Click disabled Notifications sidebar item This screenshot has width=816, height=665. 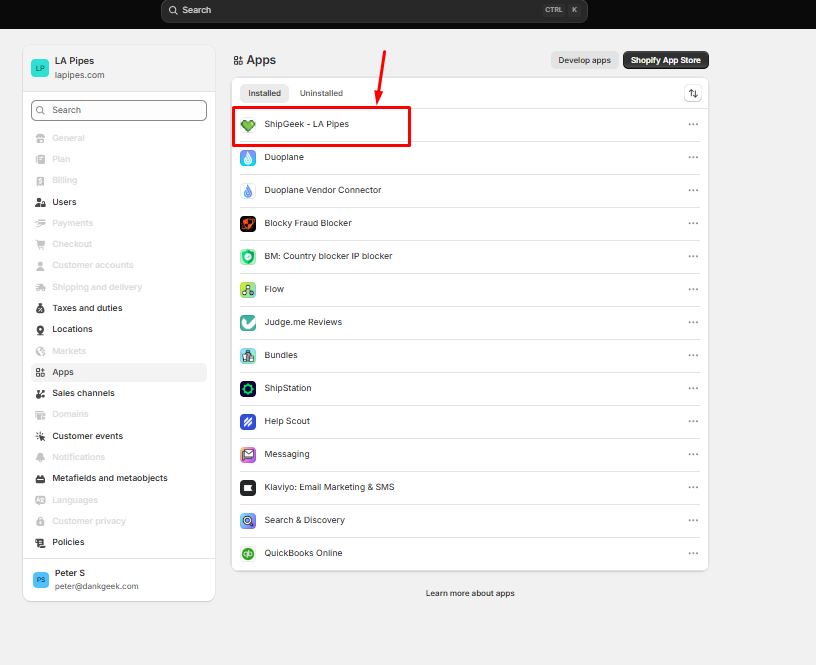point(119,457)
